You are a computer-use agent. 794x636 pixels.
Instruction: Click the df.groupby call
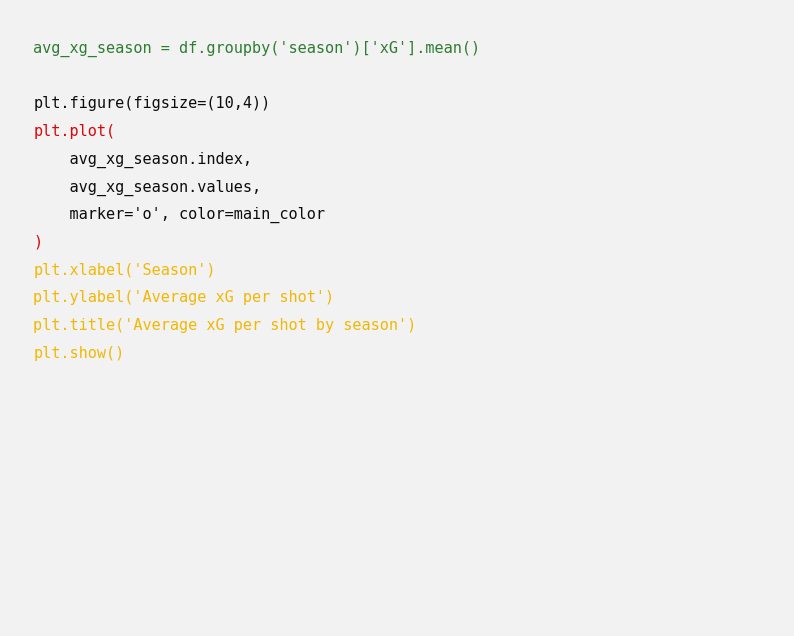coord(224,48)
